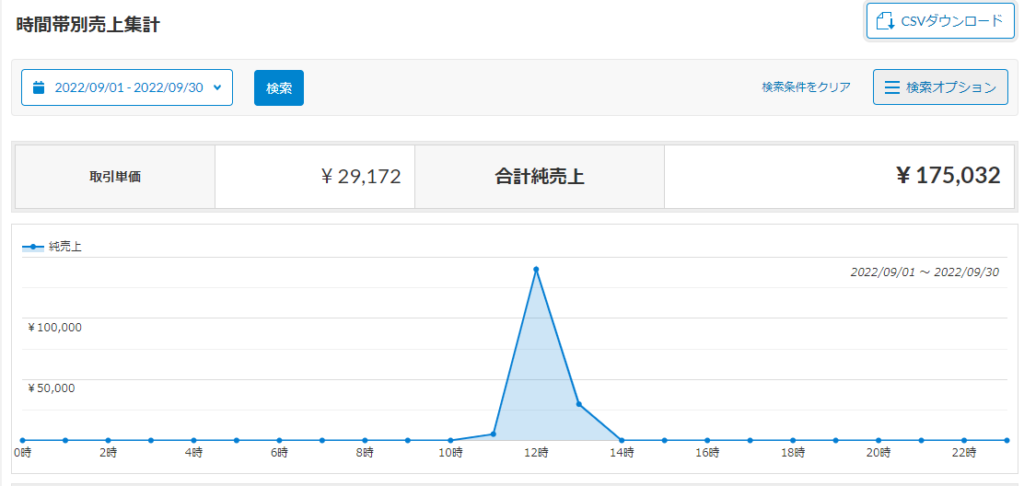The width and height of the screenshot is (1024, 486).
Task: Toggle the 純売上 series legend label
Action: [x=65, y=246]
